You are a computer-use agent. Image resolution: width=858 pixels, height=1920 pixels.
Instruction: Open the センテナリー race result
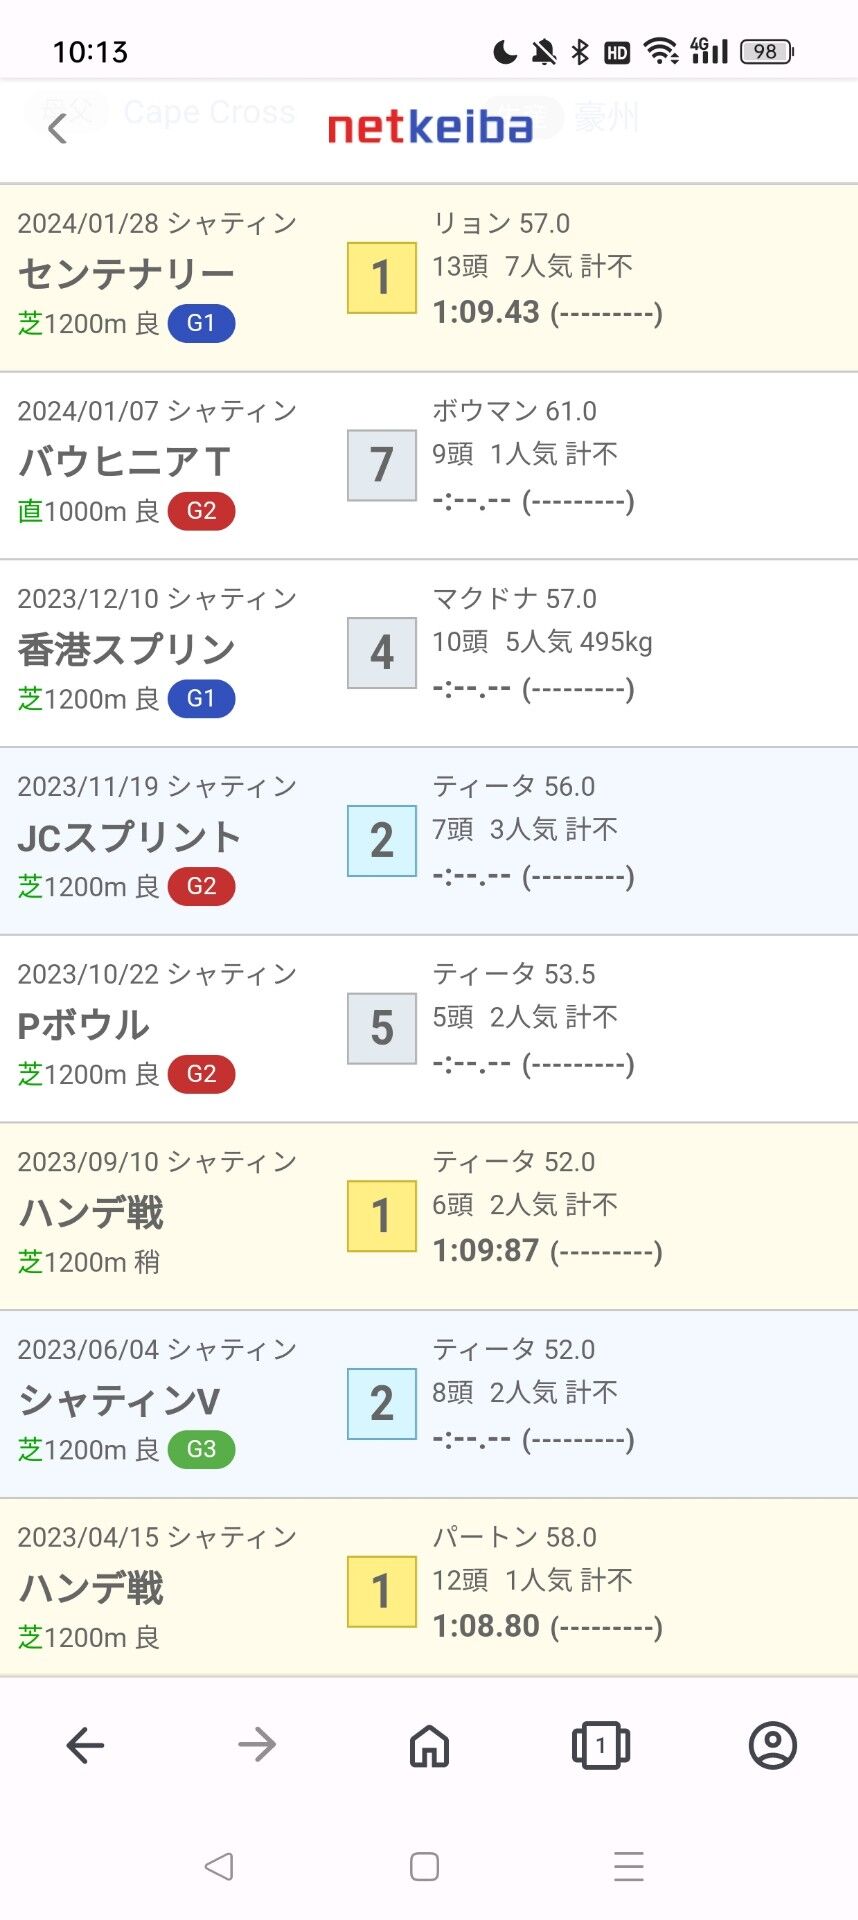tap(127, 273)
